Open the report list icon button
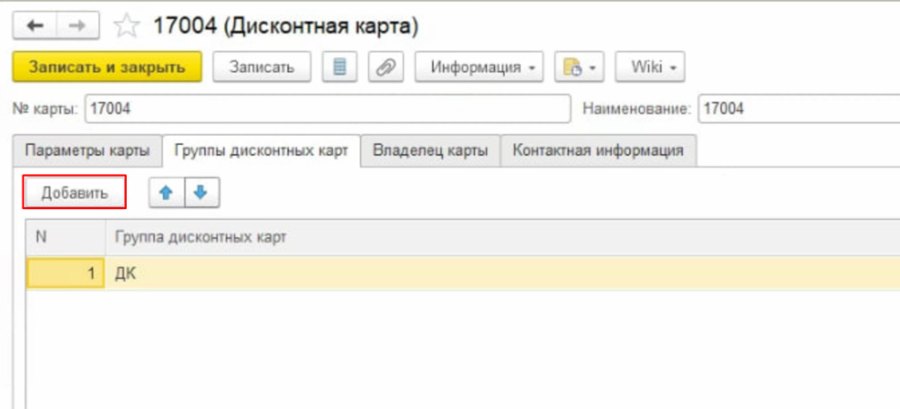 (x=340, y=67)
